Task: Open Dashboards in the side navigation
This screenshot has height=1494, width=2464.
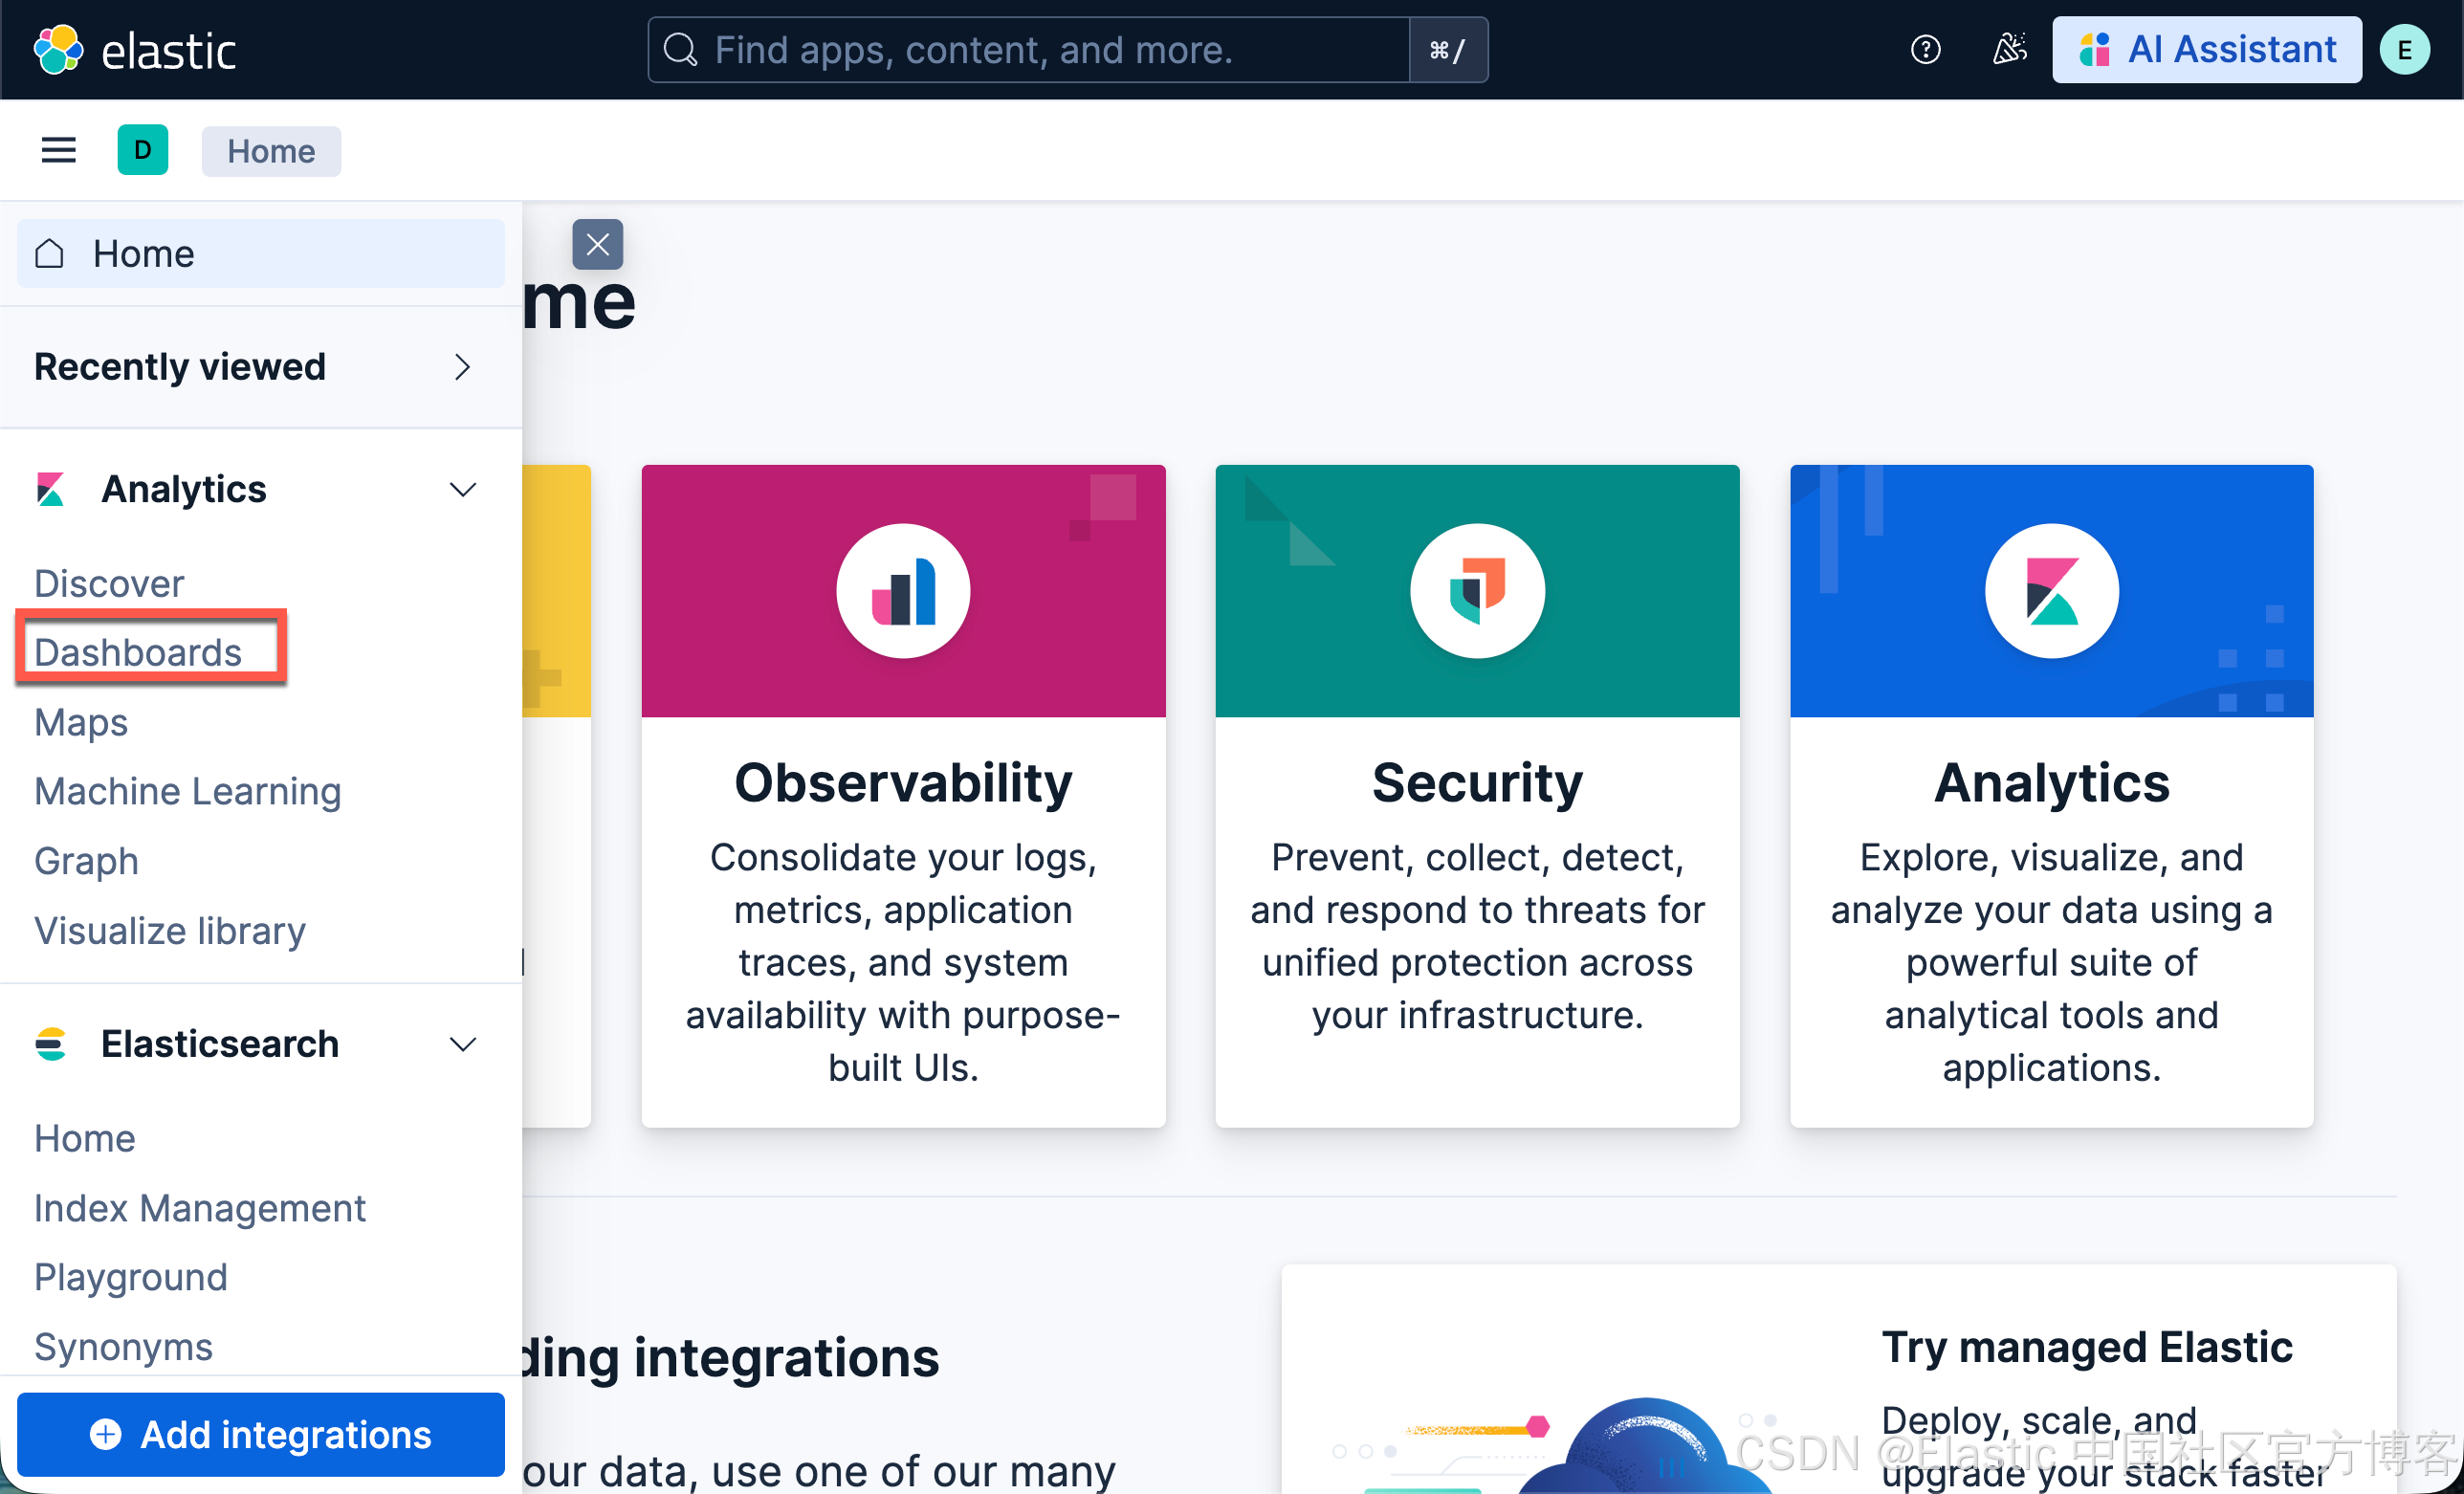Action: point(138,652)
